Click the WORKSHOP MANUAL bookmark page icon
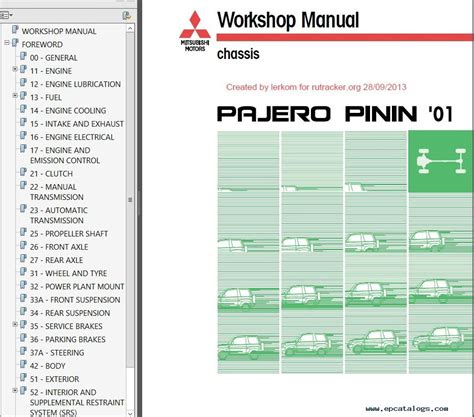The image size is (474, 417). tap(15, 30)
